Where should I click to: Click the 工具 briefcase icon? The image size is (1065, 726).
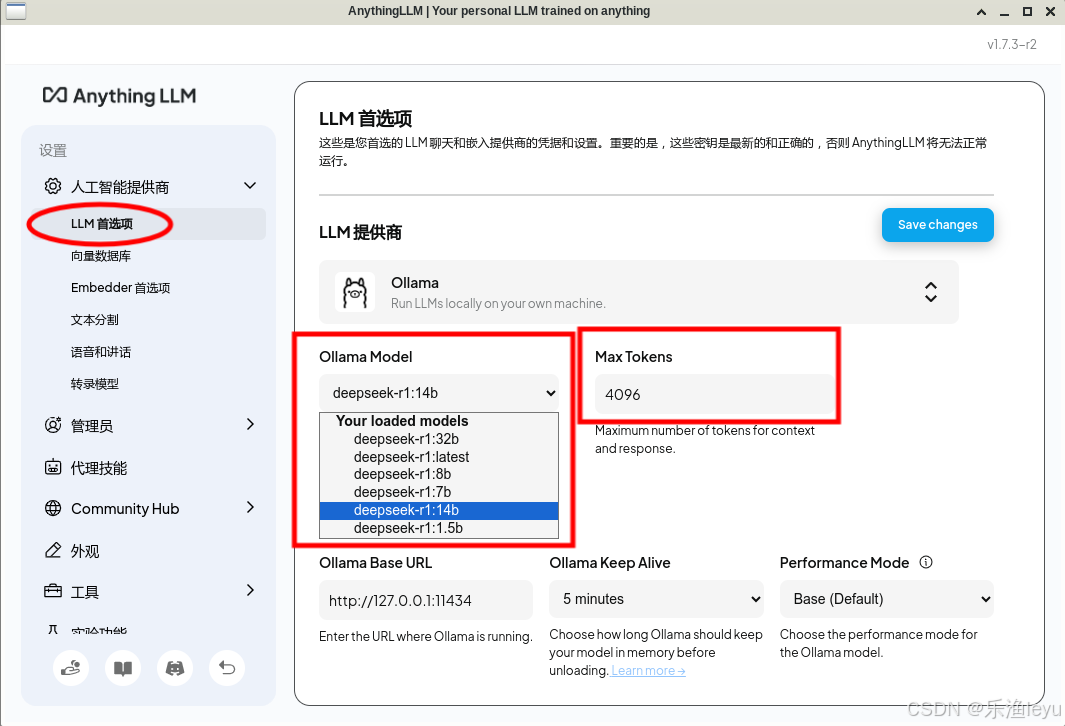click(53, 591)
